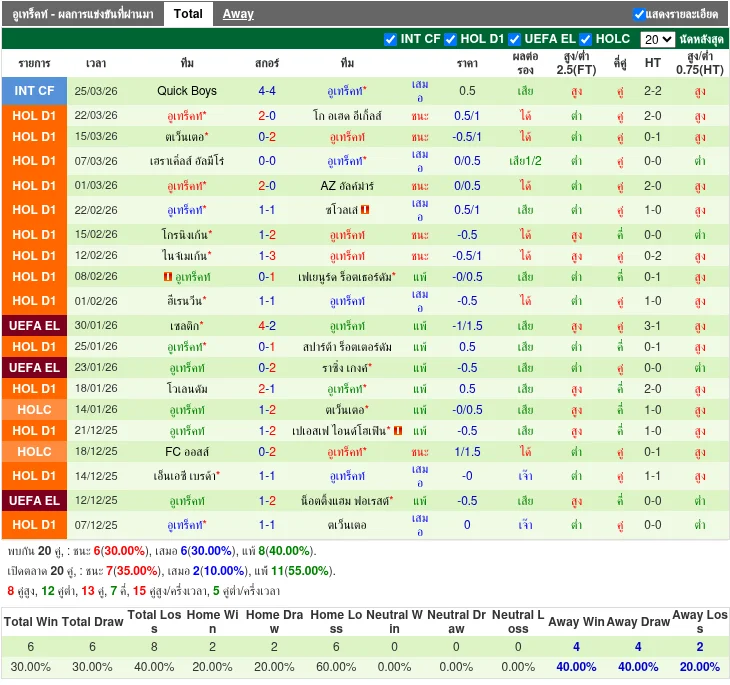Click UEFA EL badge for 30/01/26 match
Screen dimensions: 730x685
tap(34, 326)
